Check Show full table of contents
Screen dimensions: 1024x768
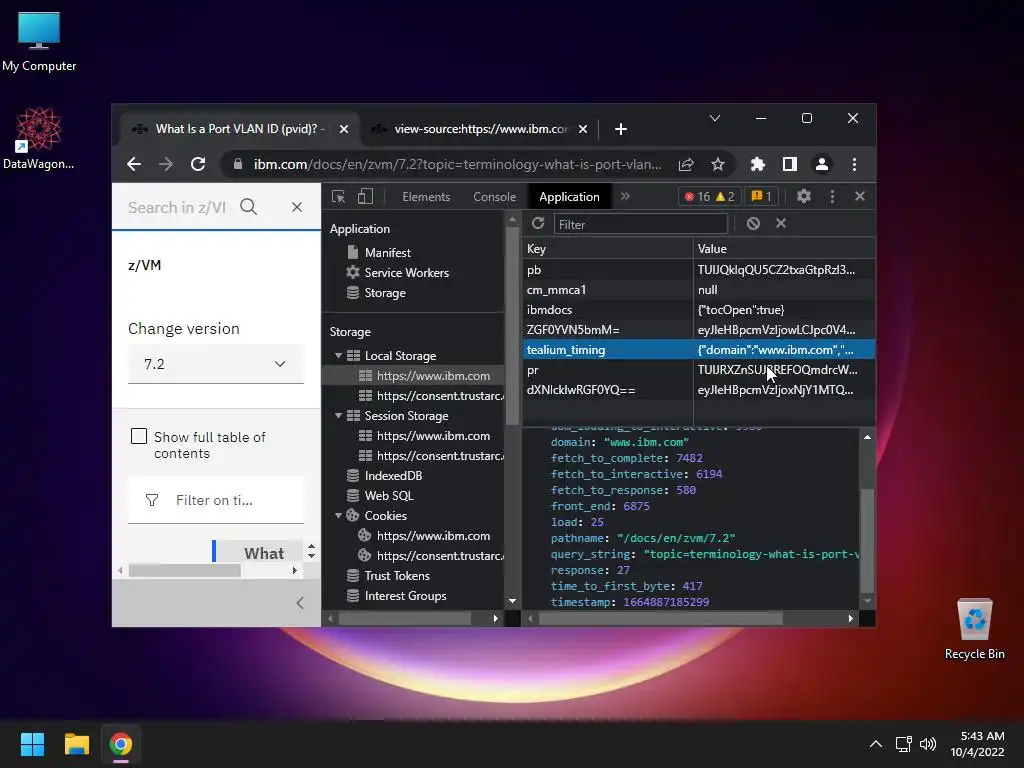coord(139,436)
